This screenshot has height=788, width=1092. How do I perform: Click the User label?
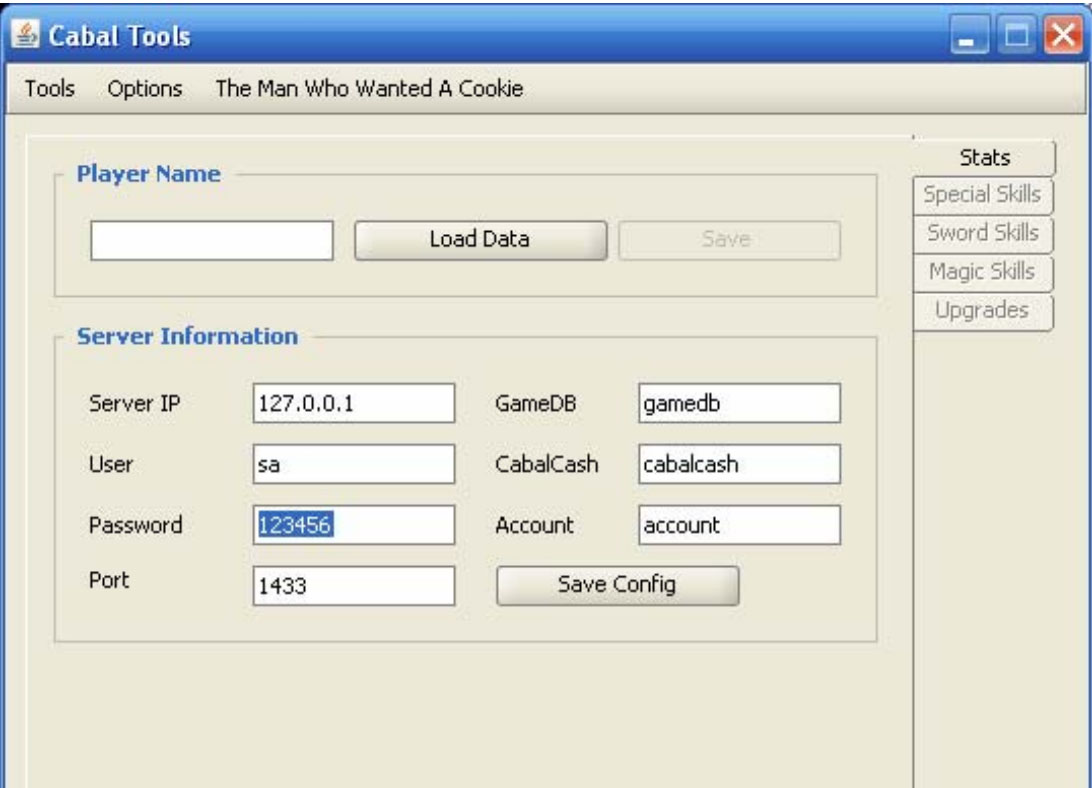(111, 464)
